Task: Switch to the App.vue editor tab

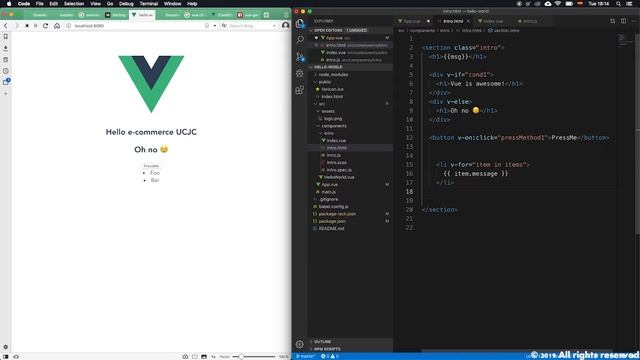Action: click(411, 21)
